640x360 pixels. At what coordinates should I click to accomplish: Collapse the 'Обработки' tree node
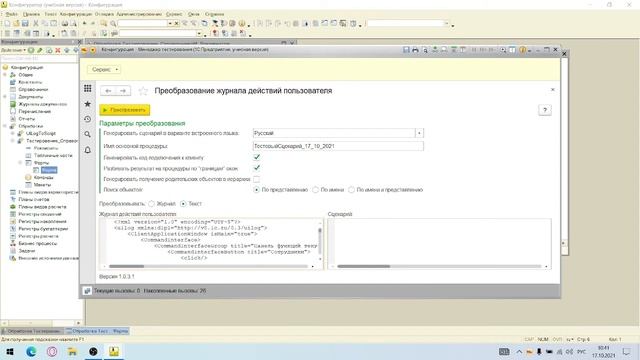5,126
